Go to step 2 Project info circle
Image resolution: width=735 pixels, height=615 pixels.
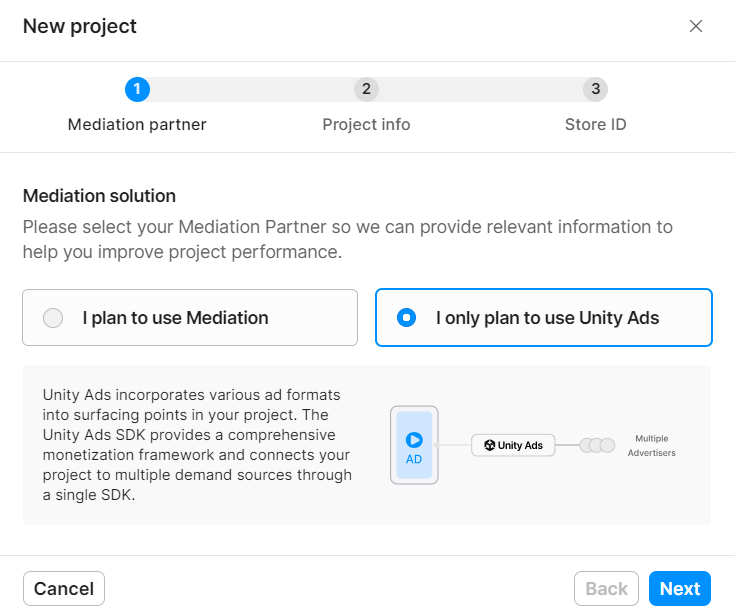click(x=366, y=89)
